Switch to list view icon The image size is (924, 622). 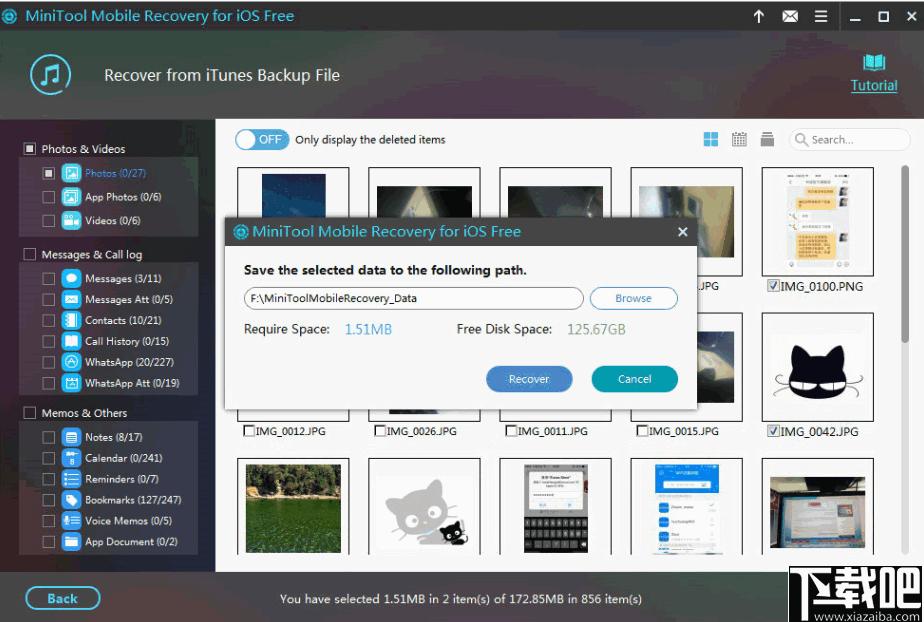point(767,140)
